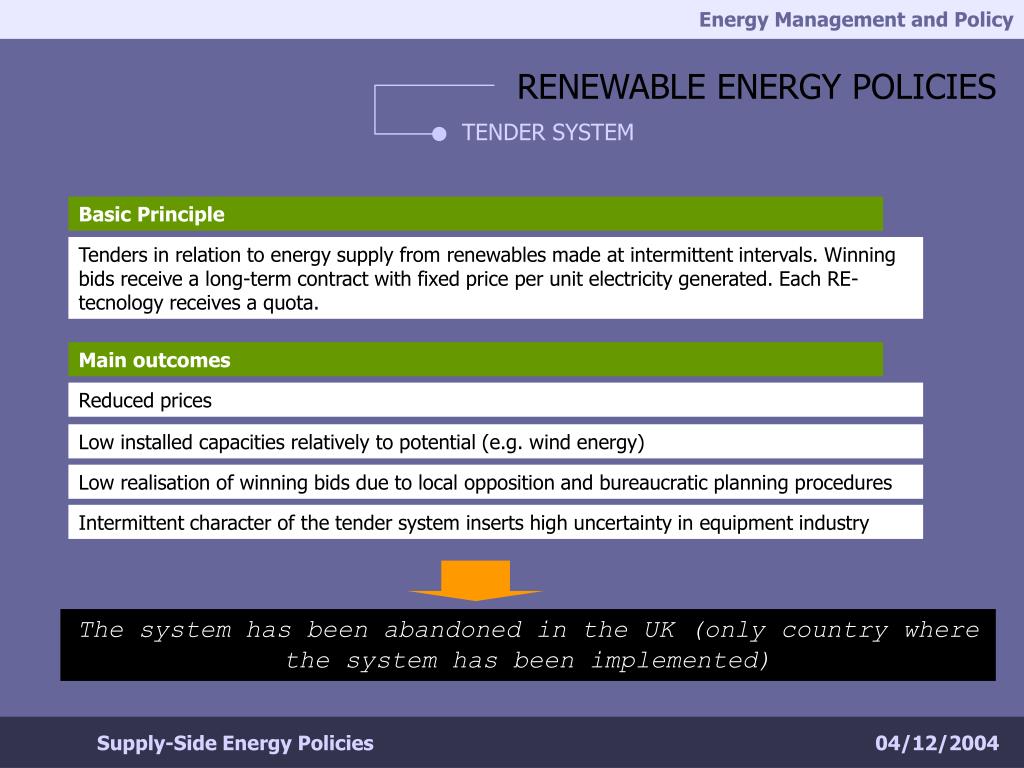Click the bullet dot beside 'TENDER SYSTEM'
The width and height of the screenshot is (1024, 768).
pos(440,134)
